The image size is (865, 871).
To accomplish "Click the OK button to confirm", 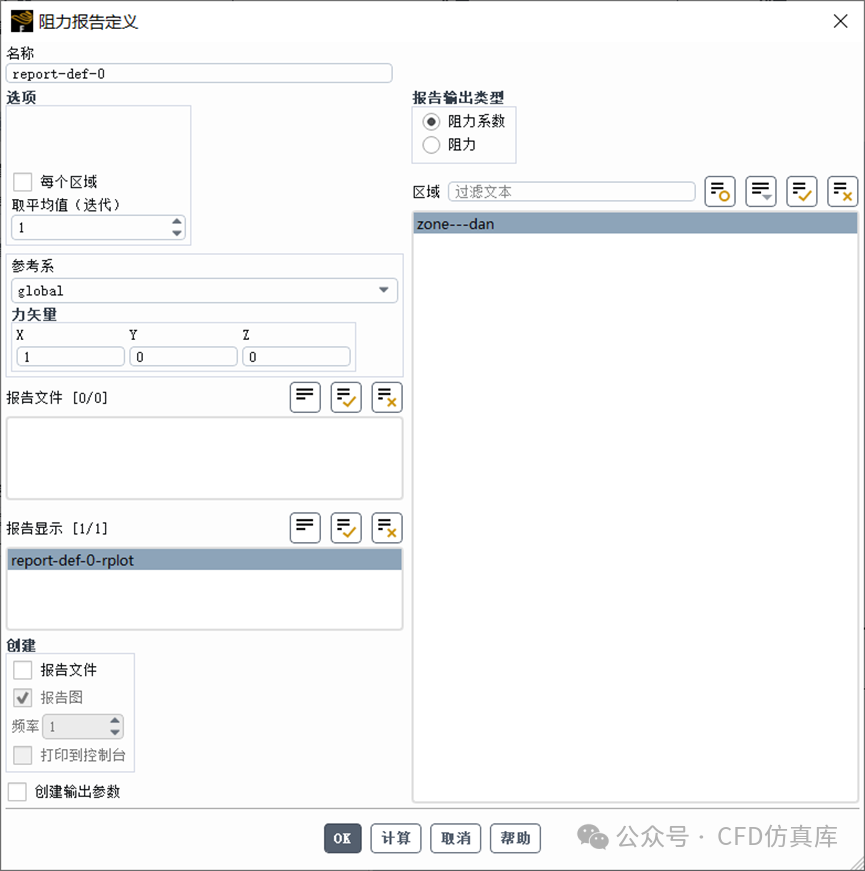I will point(342,838).
